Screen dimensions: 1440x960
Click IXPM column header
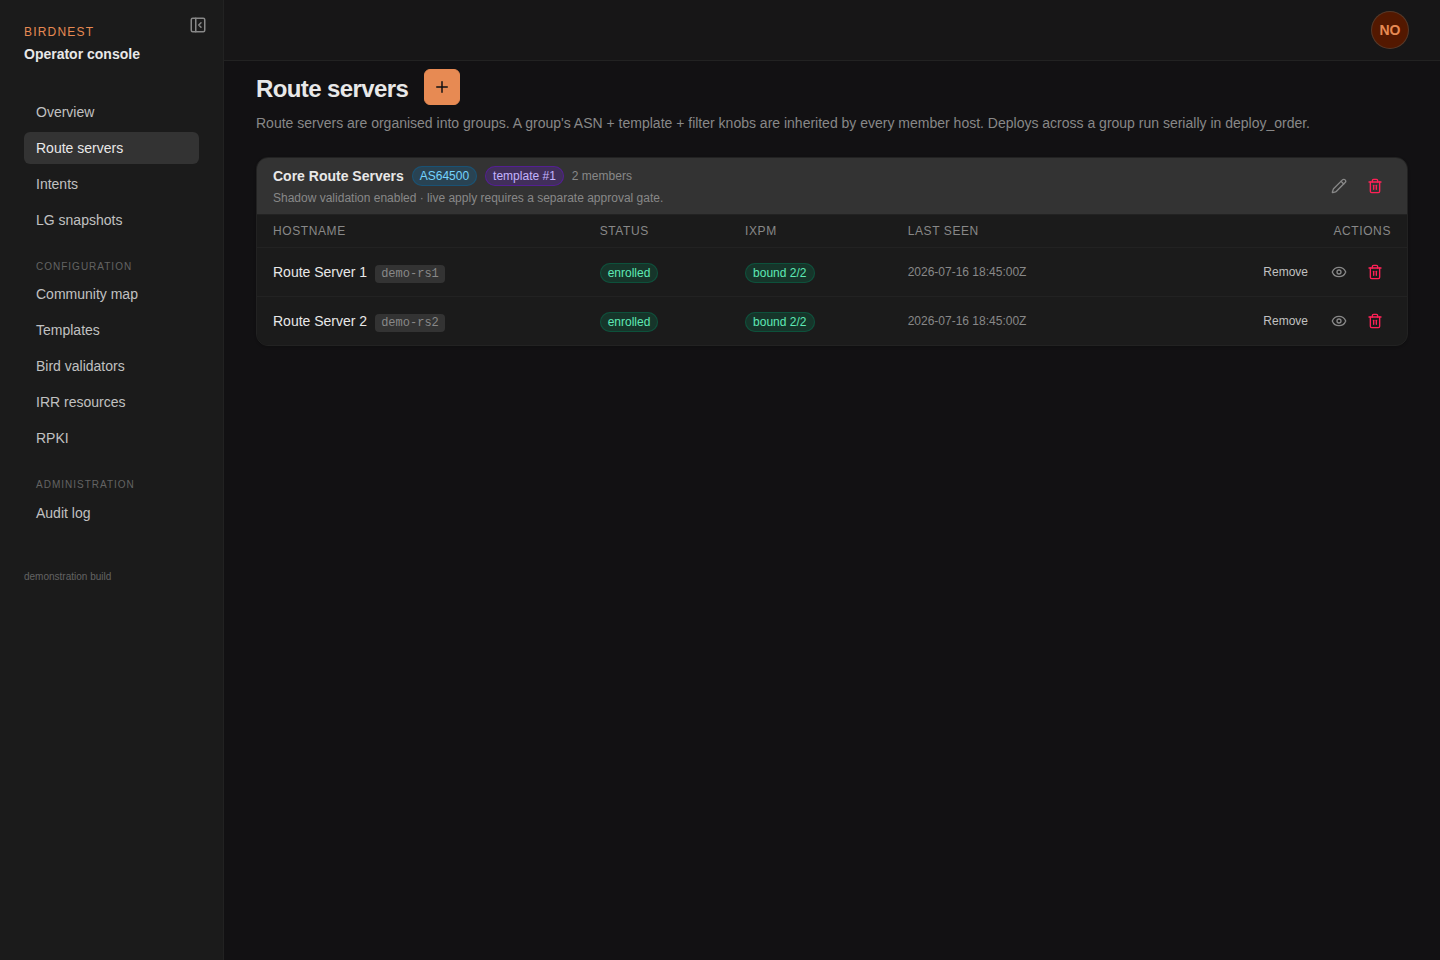click(761, 231)
